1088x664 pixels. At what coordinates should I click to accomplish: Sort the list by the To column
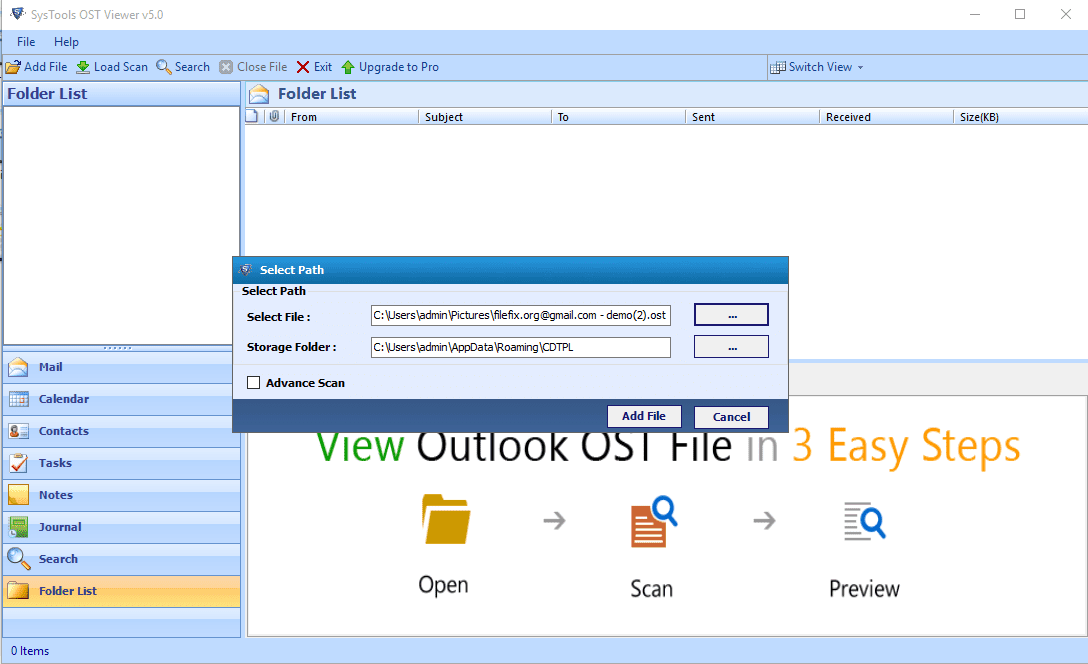(619, 117)
